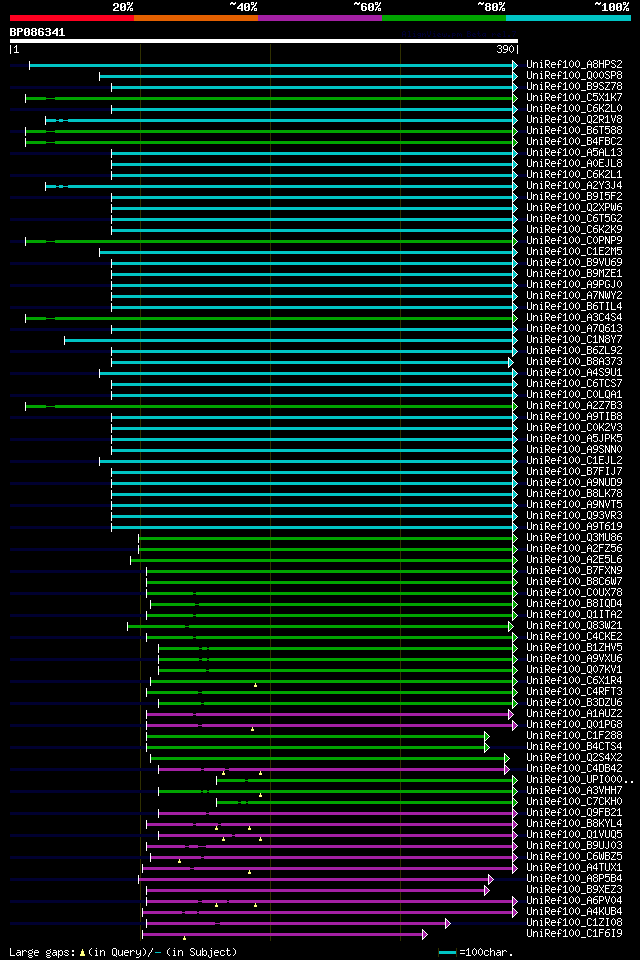Select UniRef100_B9SZ78 label

tap(574, 86)
